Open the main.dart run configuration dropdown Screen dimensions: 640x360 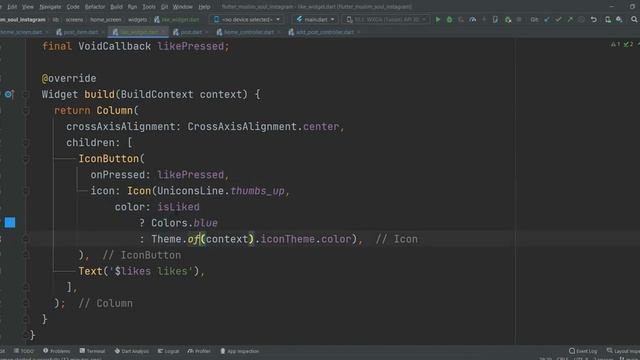tap(316, 19)
